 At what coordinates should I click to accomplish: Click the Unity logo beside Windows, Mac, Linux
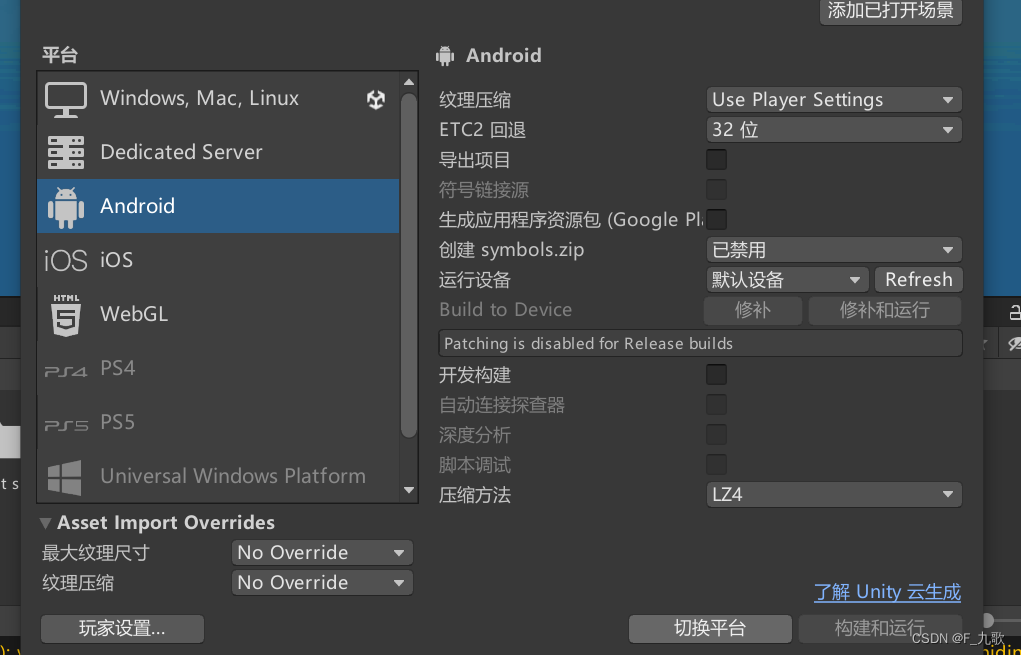[376, 99]
